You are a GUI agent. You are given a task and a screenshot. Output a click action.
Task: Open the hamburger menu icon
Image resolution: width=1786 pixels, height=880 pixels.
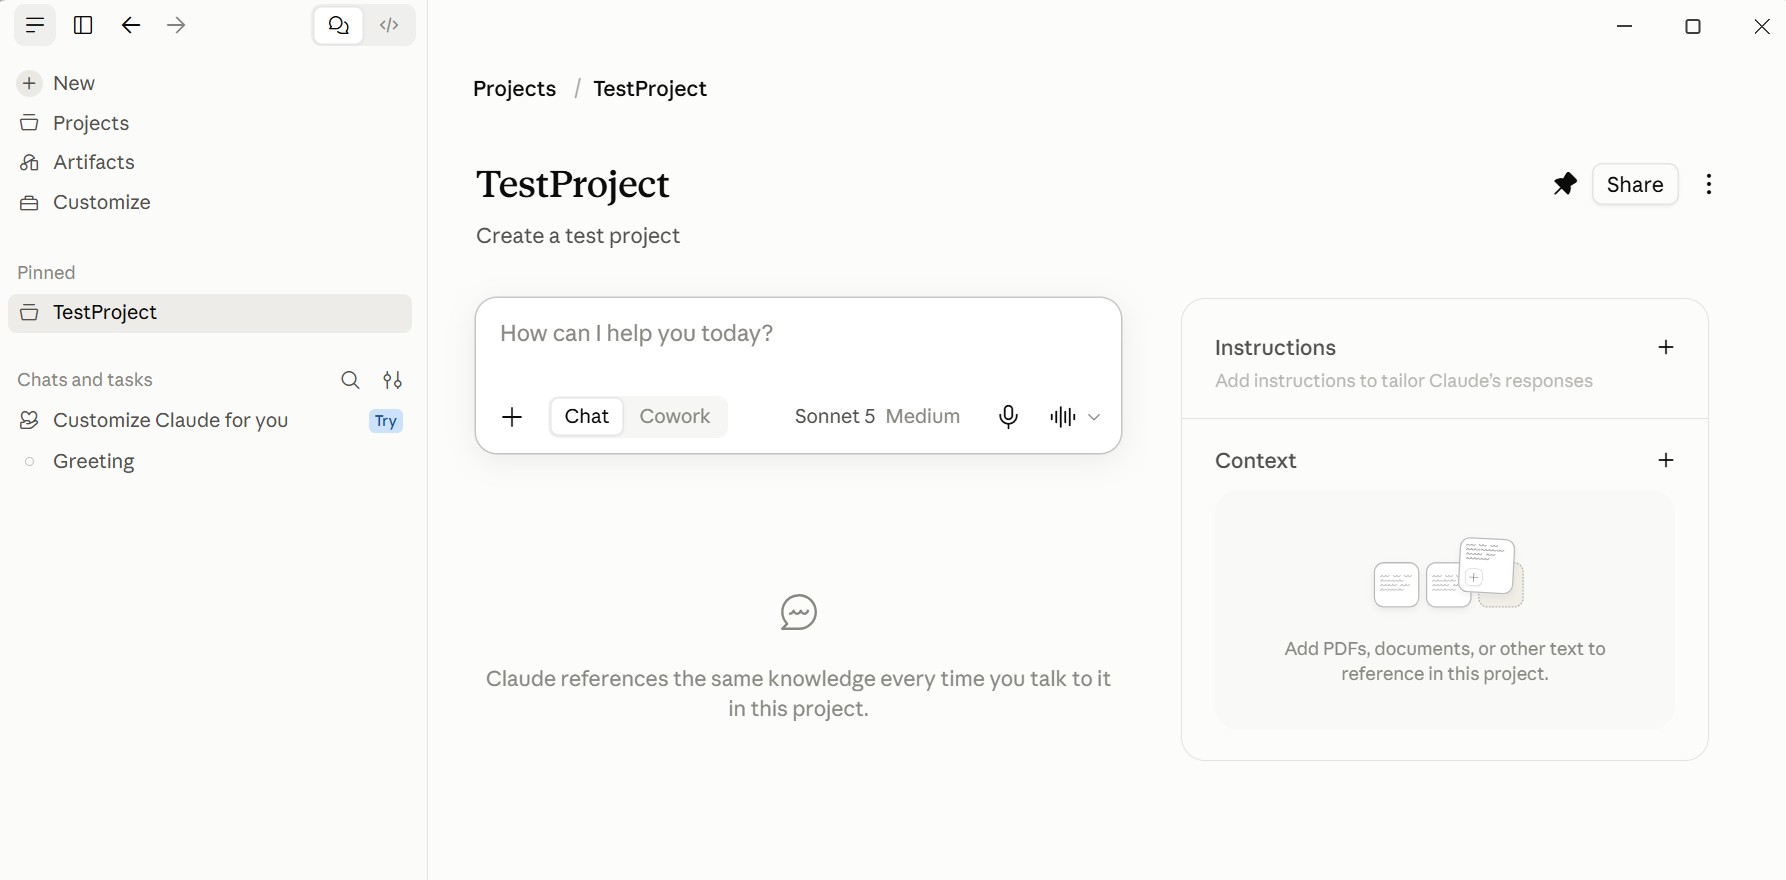tap(34, 26)
